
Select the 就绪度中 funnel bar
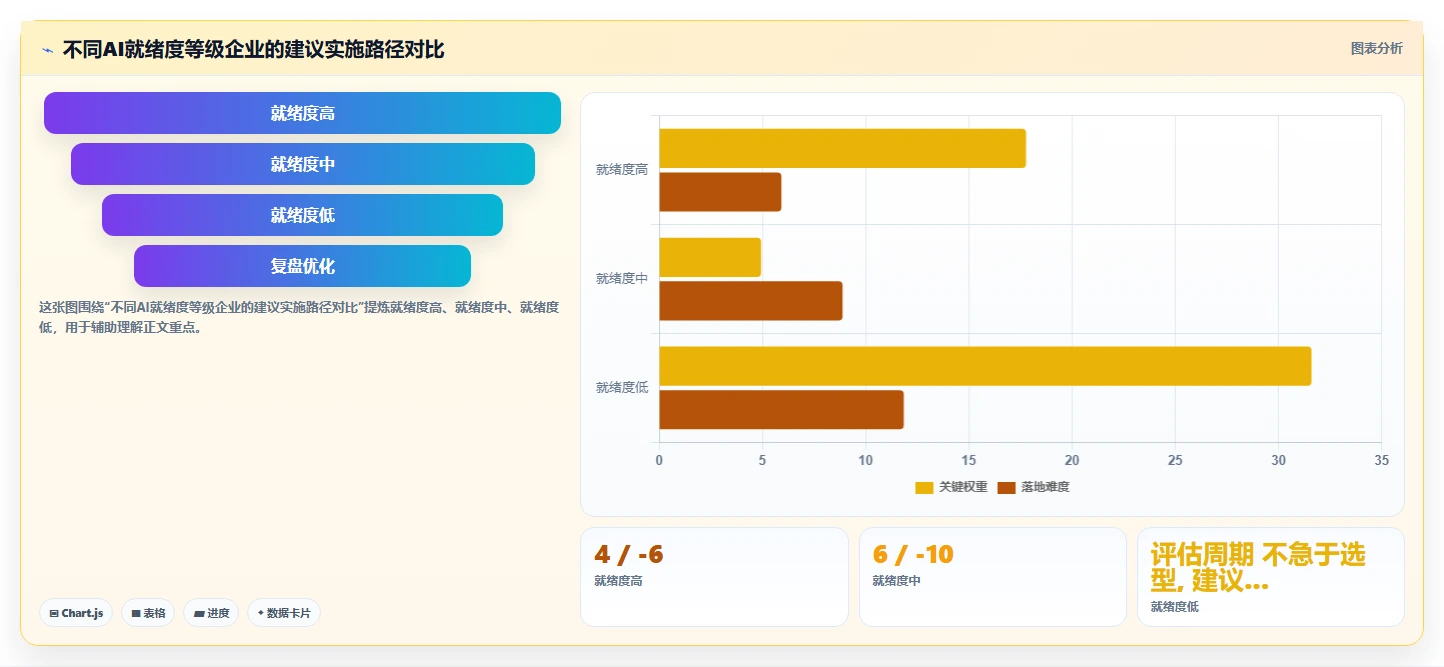(x=302, y=164)
